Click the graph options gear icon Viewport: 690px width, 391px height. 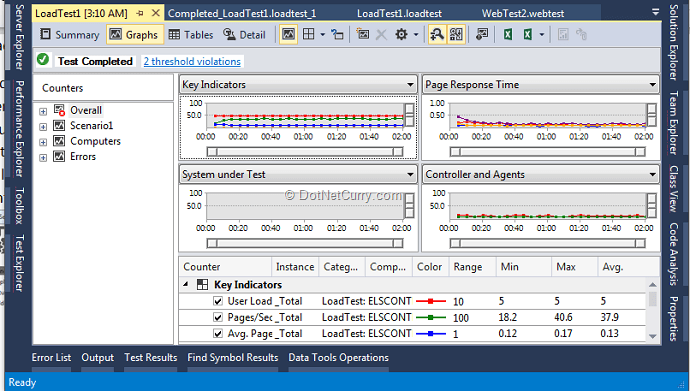(x=401, y=34)
